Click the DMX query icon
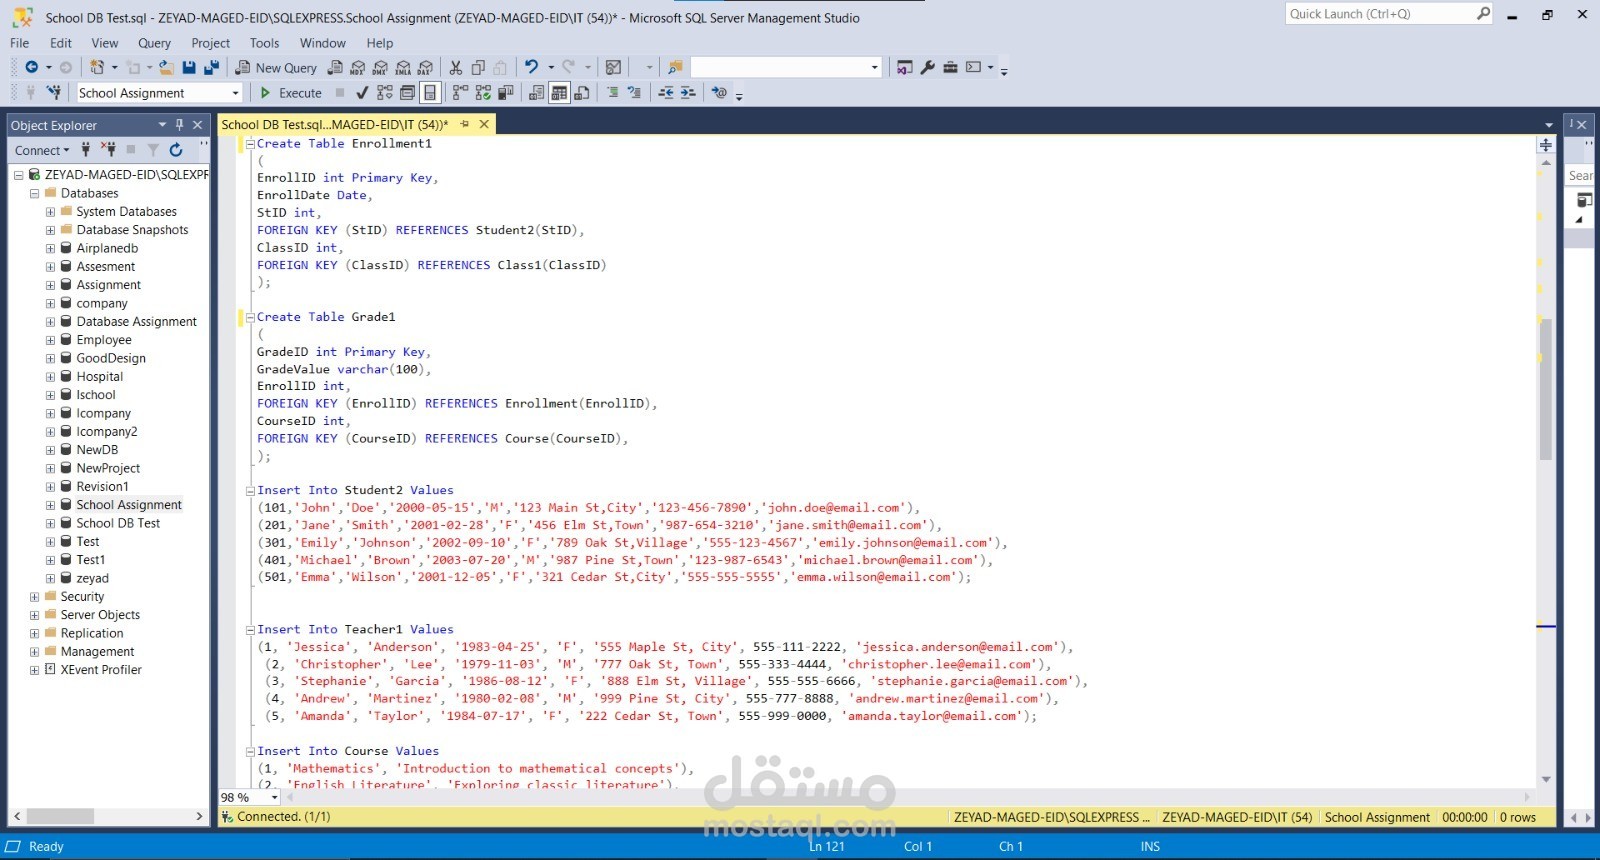This screenshot has width=1600, height=860. point(380,67)
